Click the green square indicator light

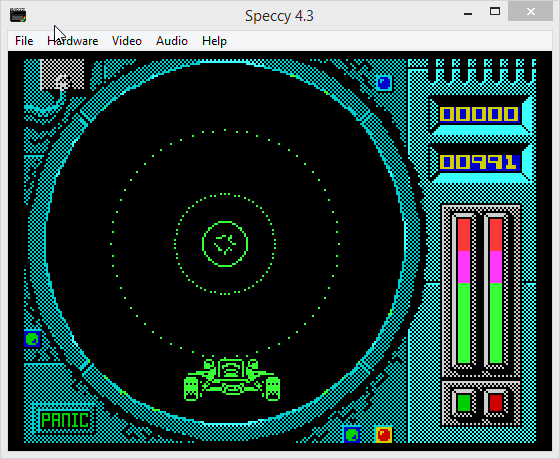click(x=464, y=403)
